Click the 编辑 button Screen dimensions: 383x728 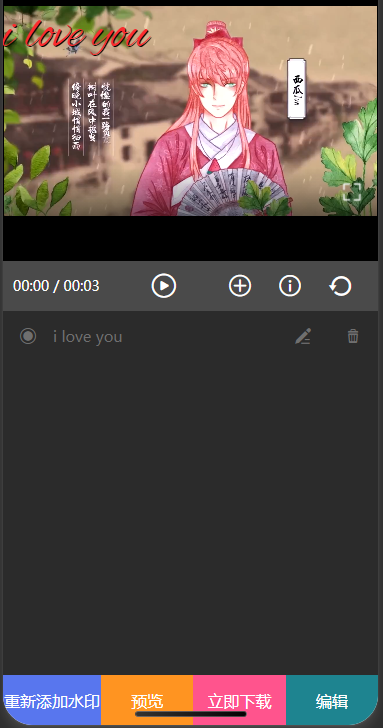332,700
